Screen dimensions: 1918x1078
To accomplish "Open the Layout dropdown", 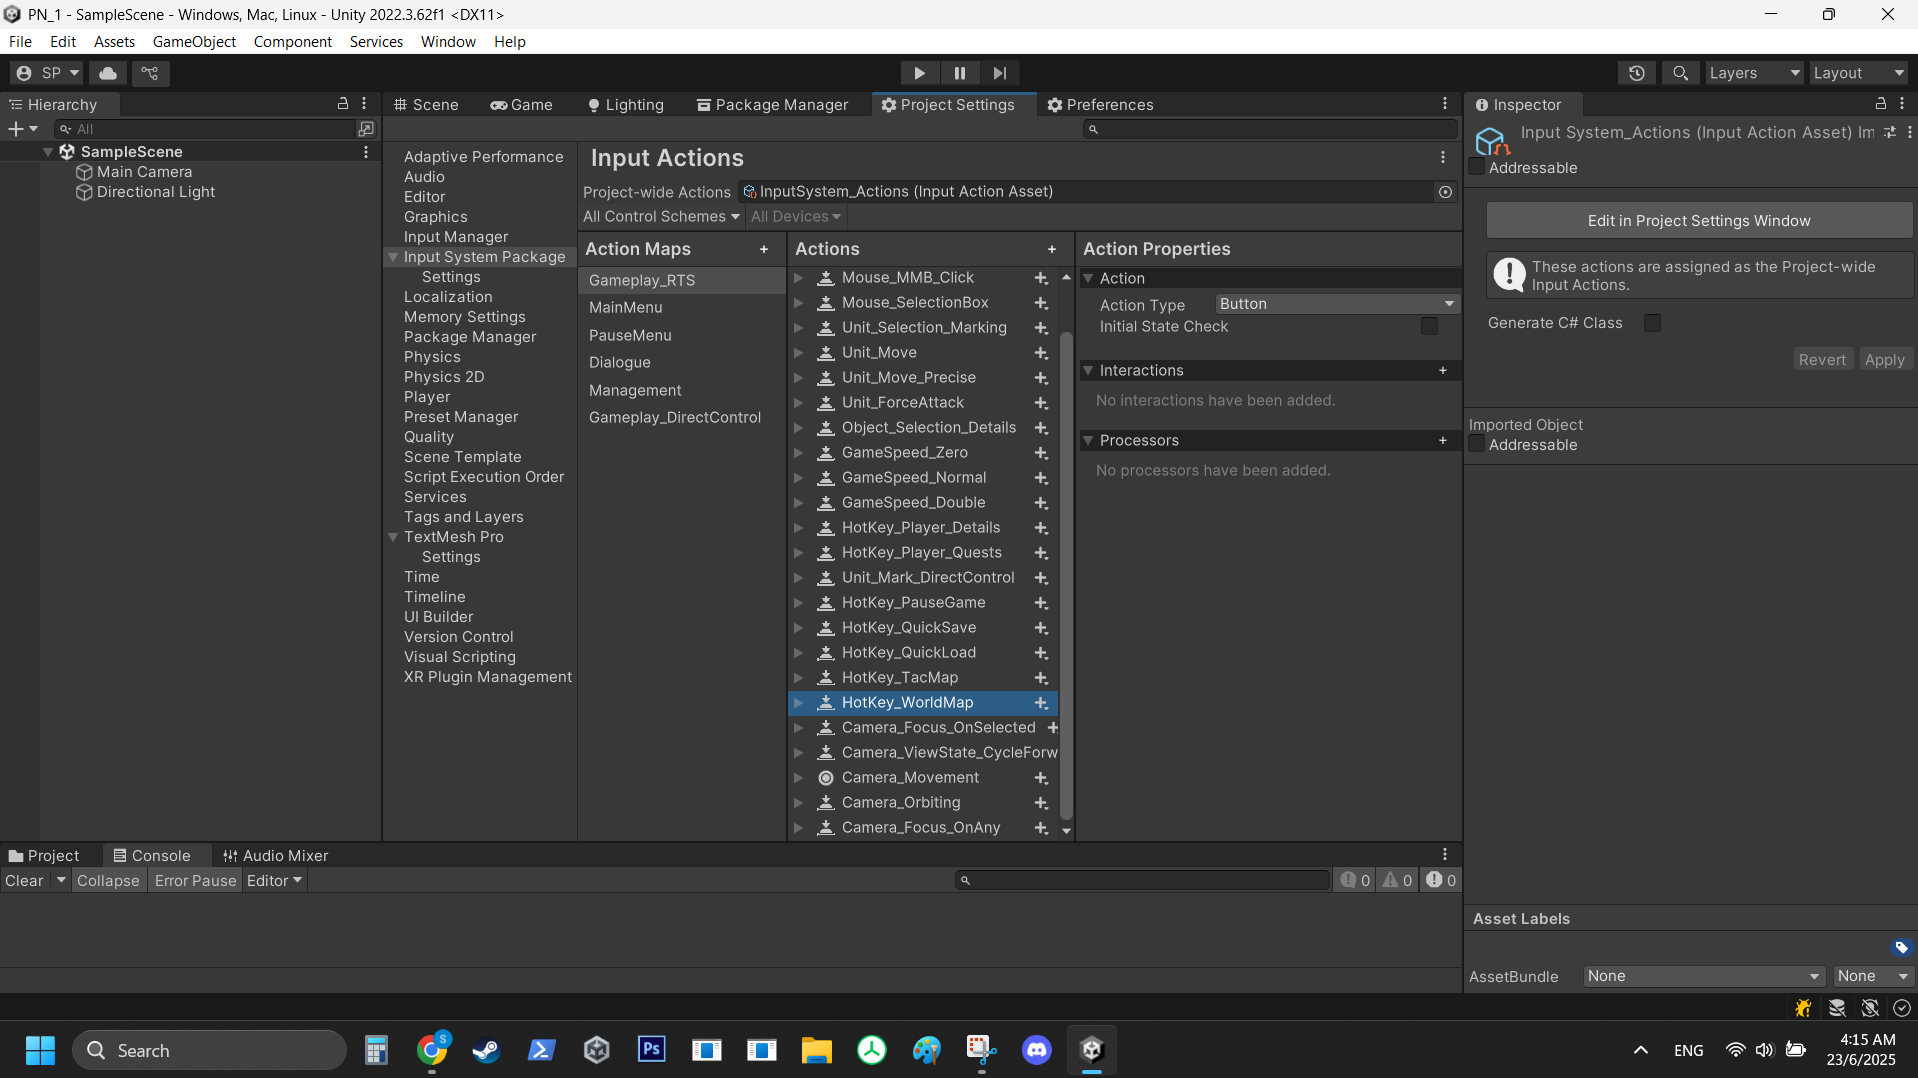I will [1859, 73].
